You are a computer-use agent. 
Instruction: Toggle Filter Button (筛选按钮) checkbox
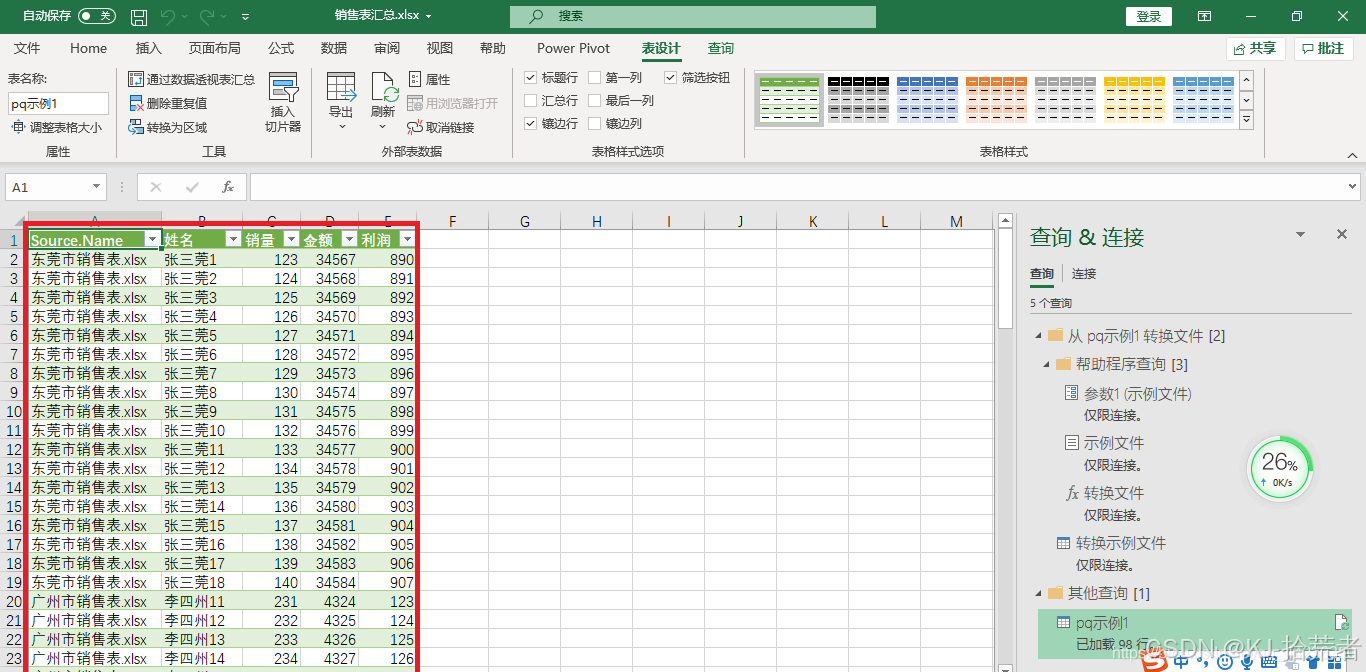(671, 77)
